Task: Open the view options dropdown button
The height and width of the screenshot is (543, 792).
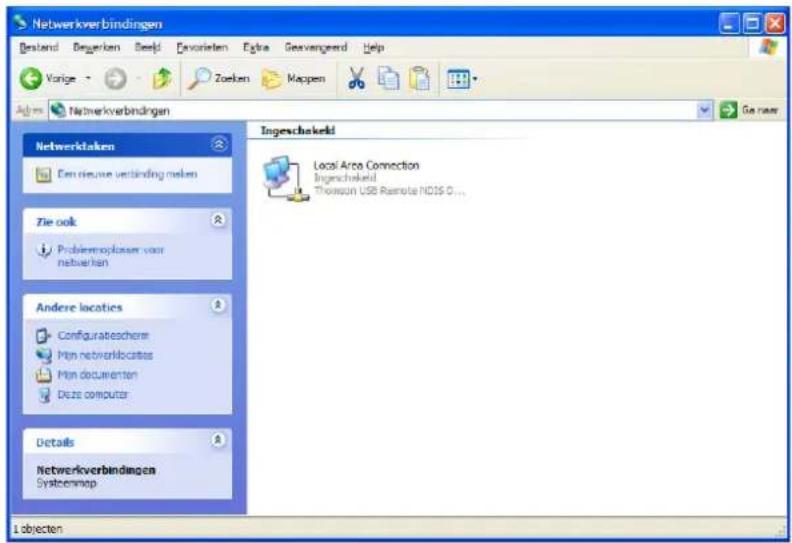Action: [x=462, y=79]
